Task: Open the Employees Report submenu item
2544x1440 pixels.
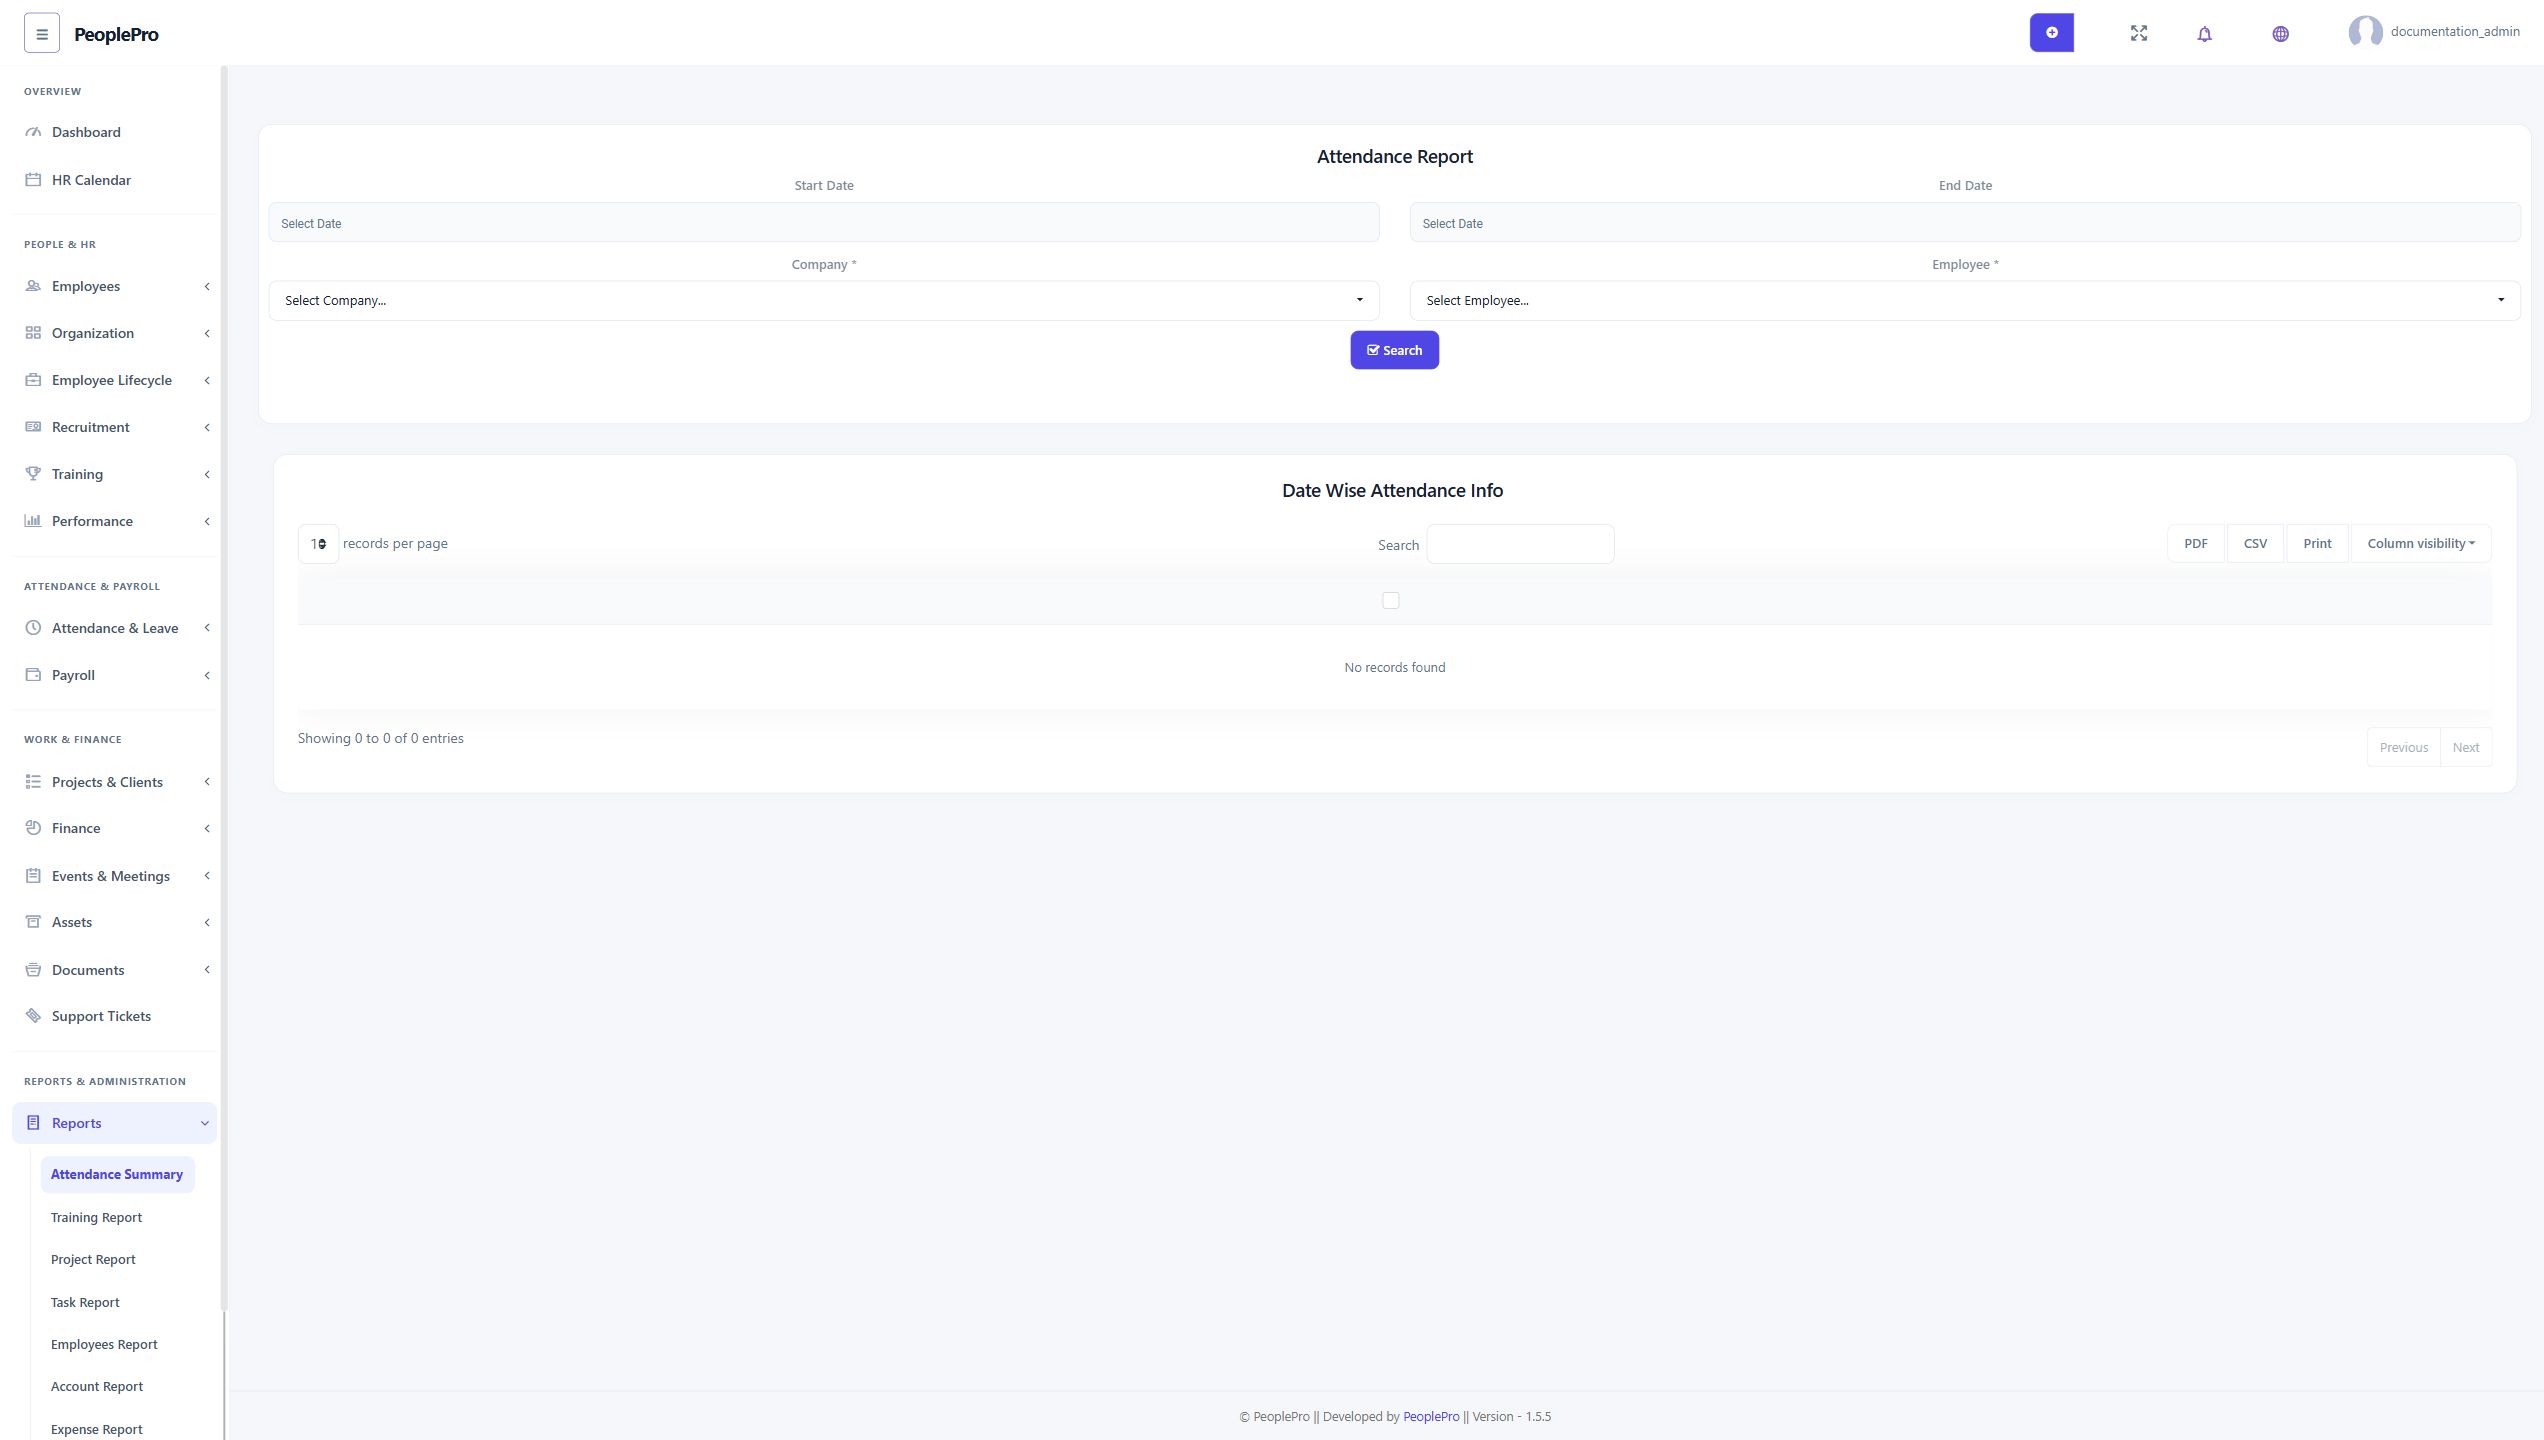Action: click(x=104, y=1344)
